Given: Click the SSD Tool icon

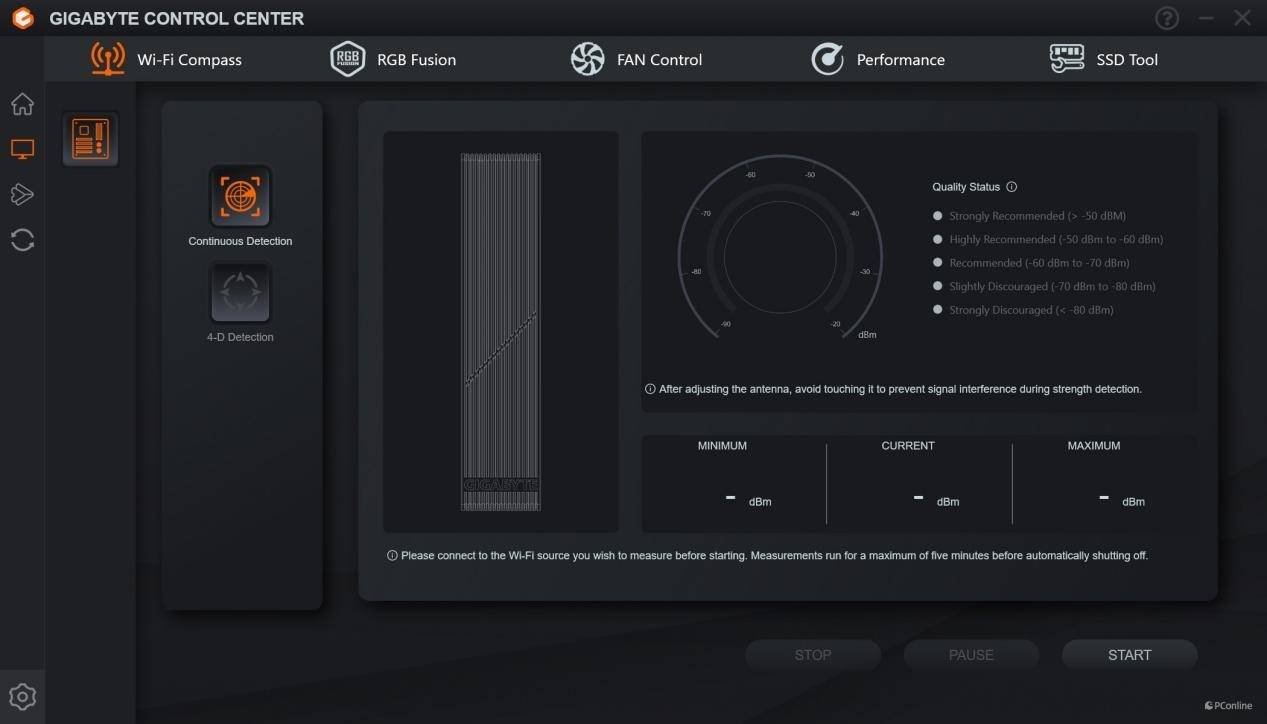Looking at the screenshot, I should [1067, 60].
